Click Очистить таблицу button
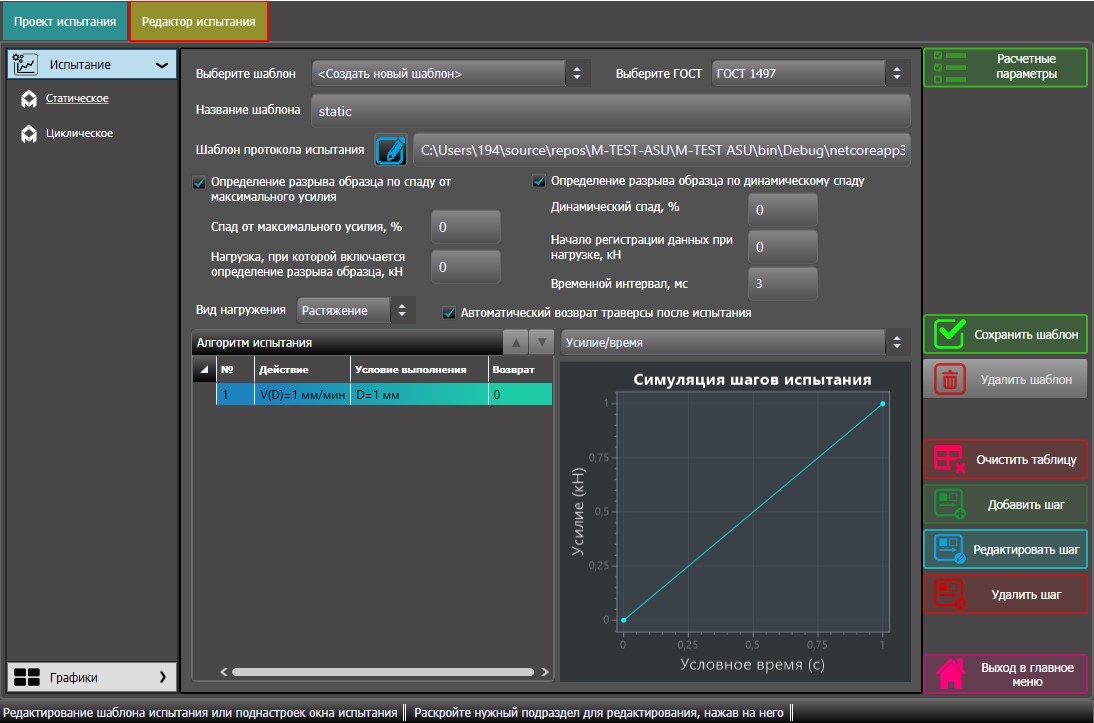1094x723 pixels. [x=1005, y=459]
